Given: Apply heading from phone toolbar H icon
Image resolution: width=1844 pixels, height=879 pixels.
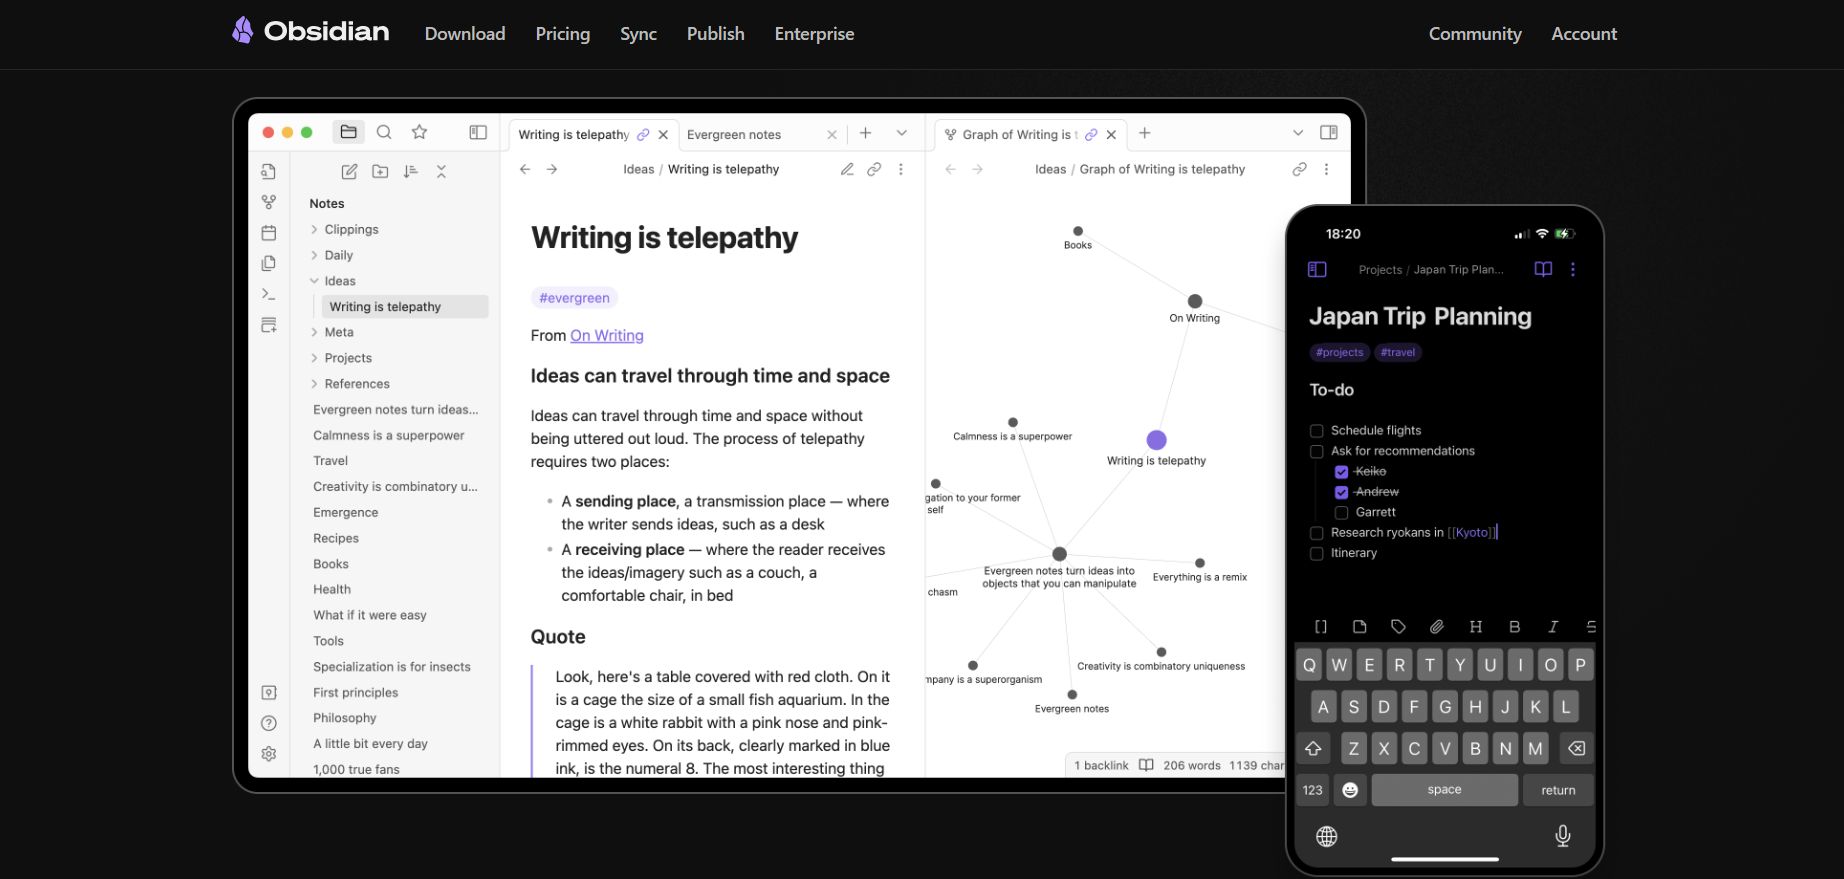Looking at the screenshot, I should (x=1476, y=627).
